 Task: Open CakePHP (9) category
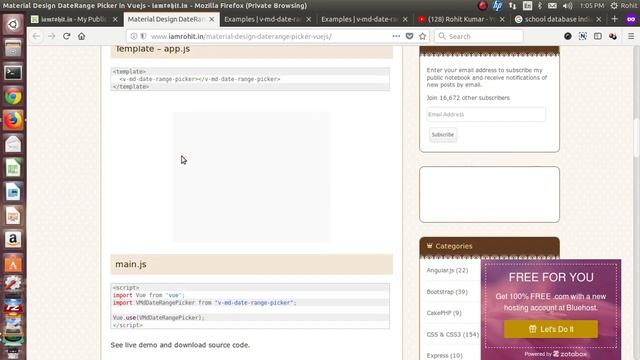(444, 313)
